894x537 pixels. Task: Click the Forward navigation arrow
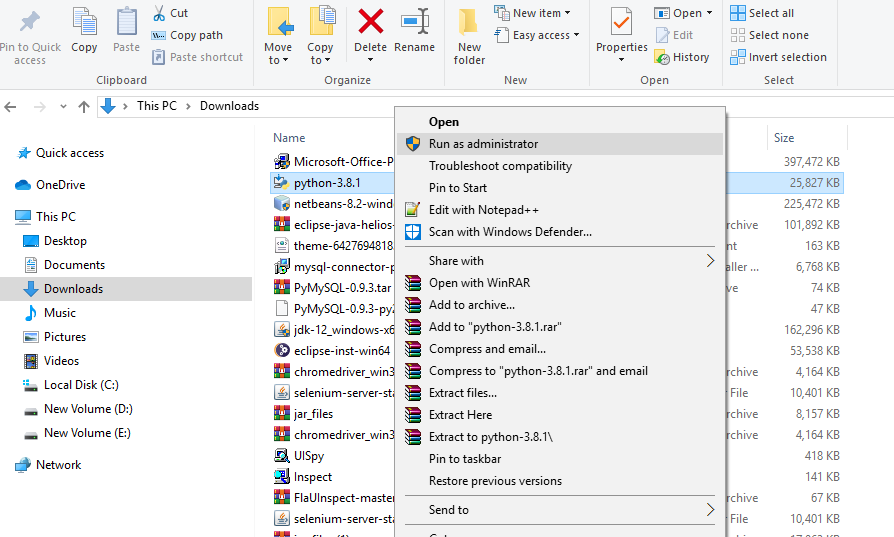39,107
